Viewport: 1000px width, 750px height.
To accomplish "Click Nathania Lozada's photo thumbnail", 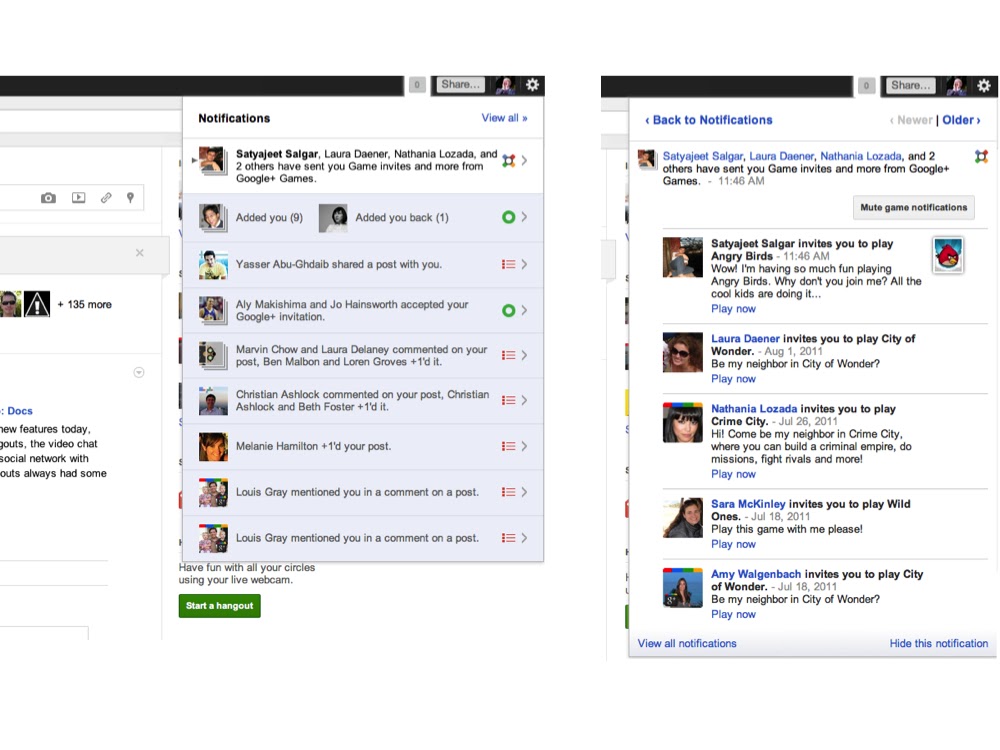I will point(682,422).
